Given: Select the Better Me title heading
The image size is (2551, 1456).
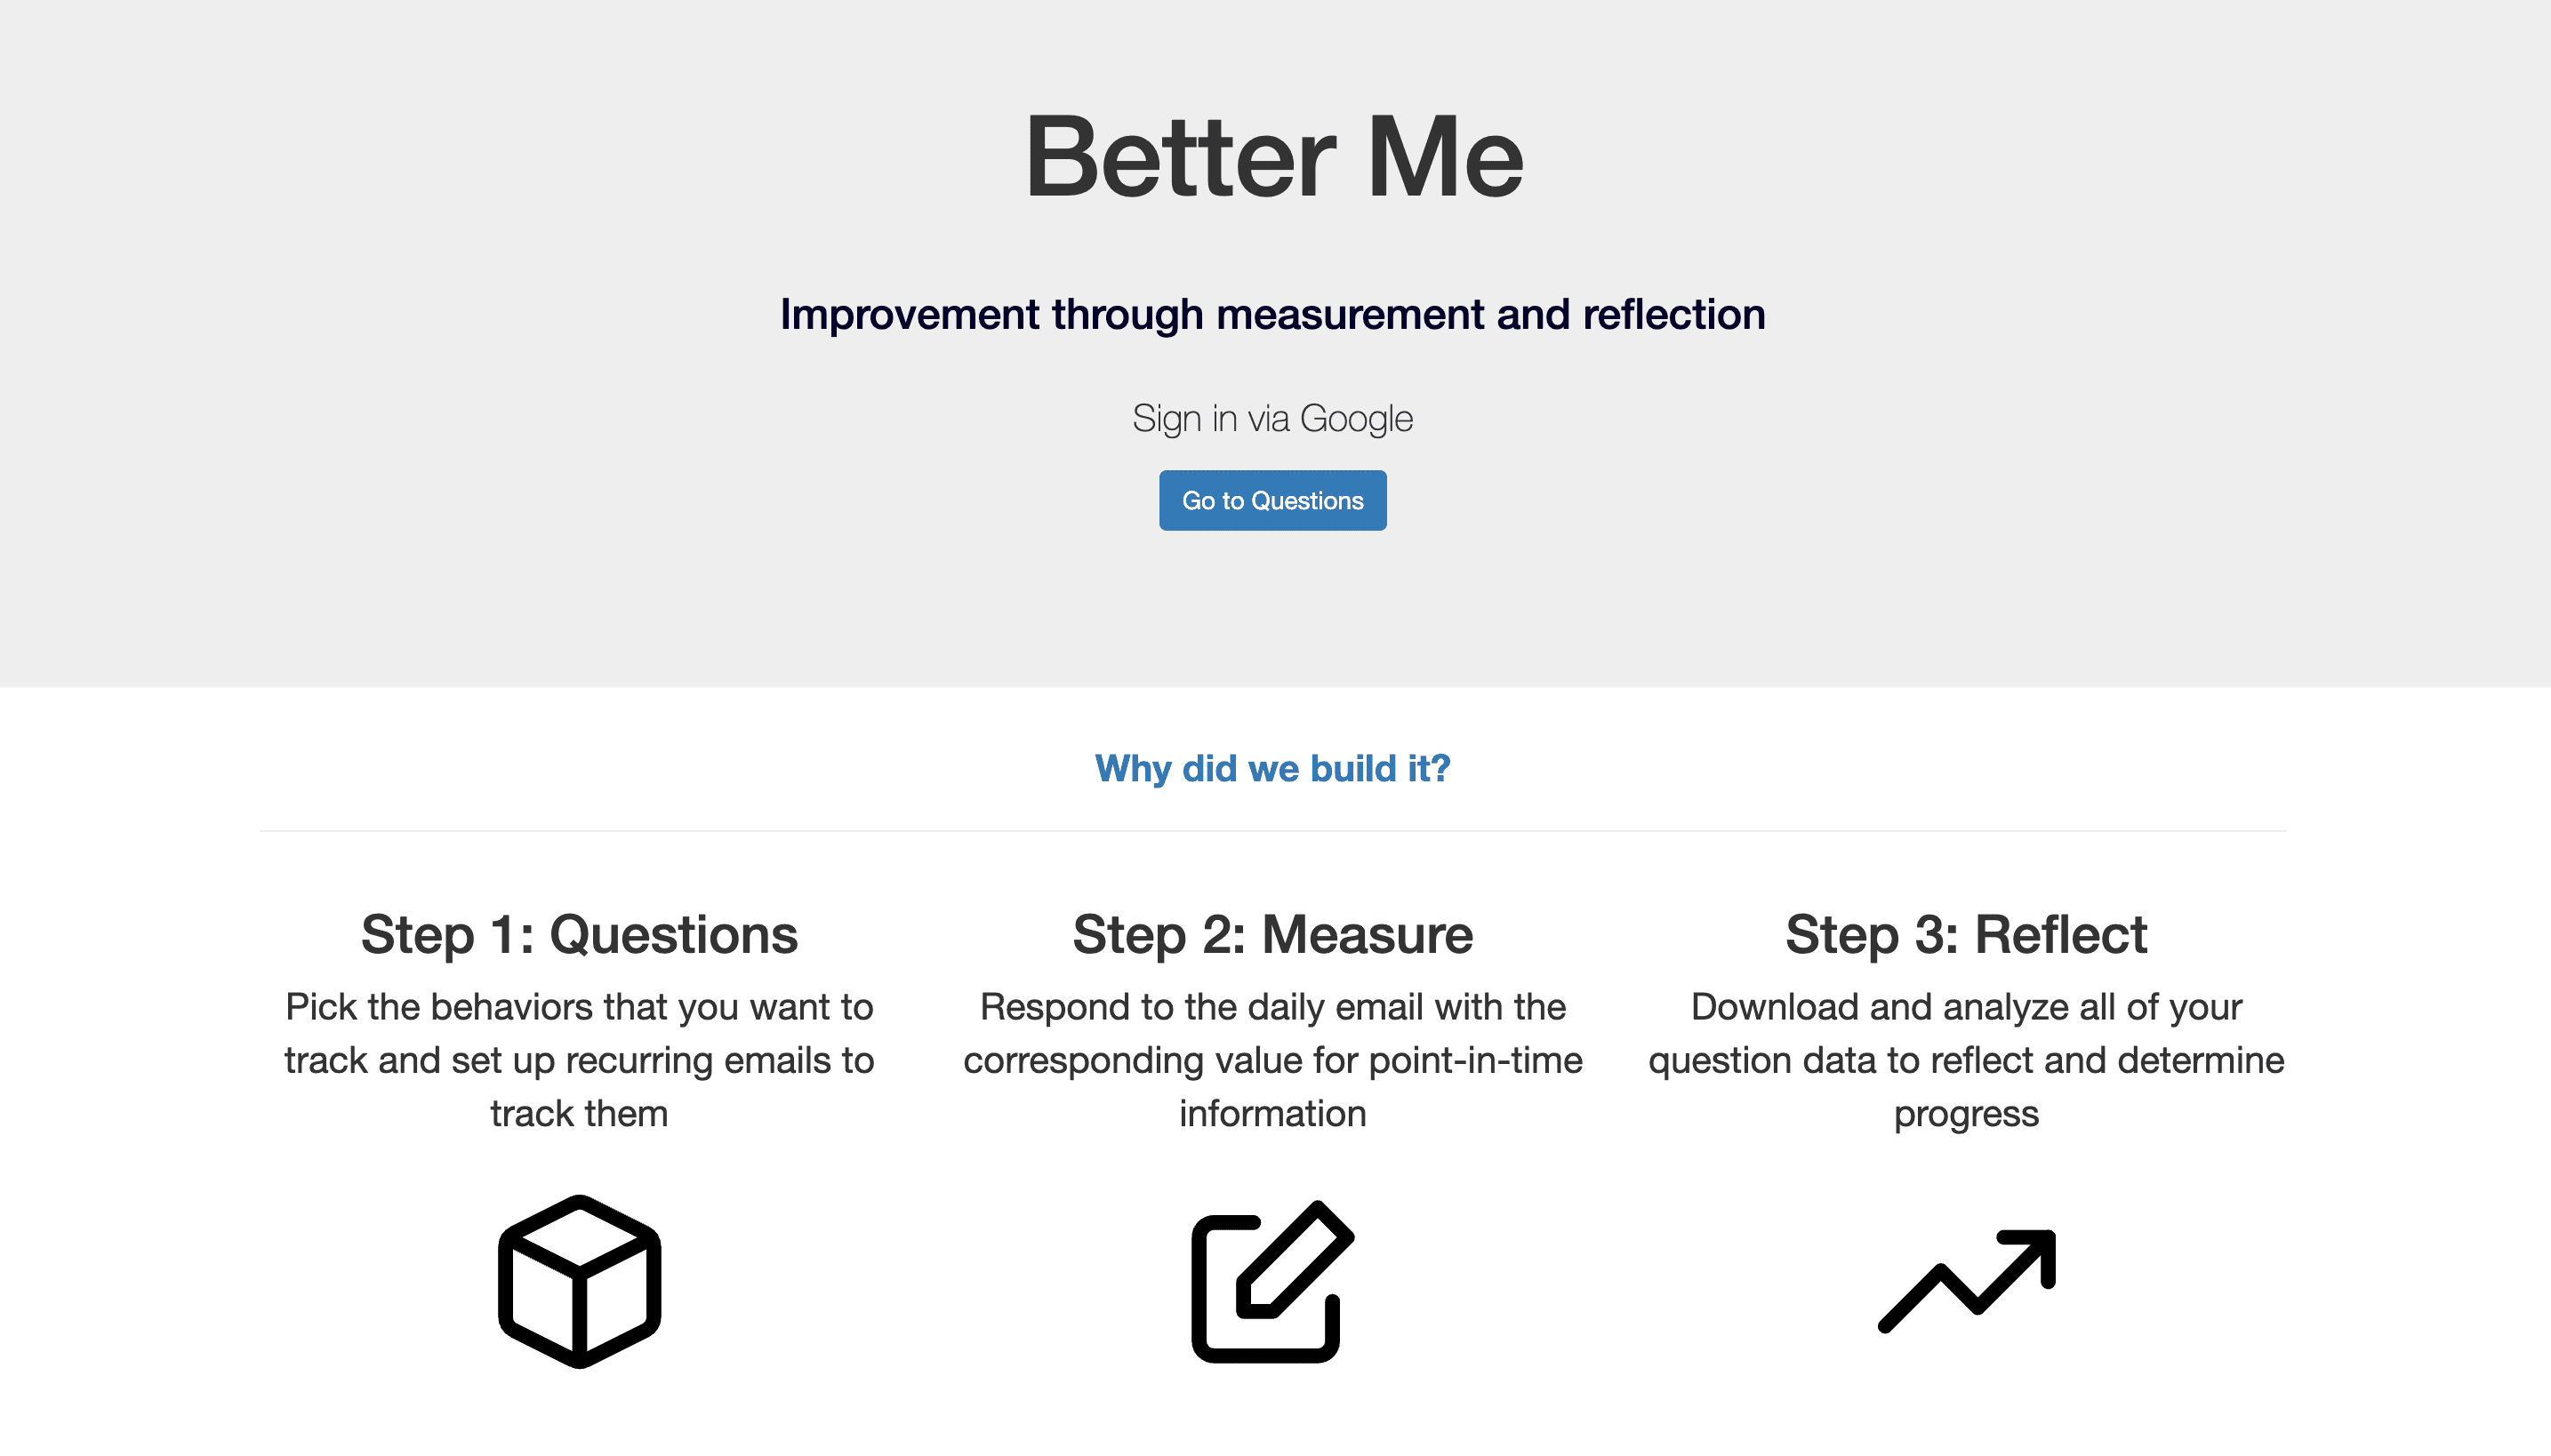Looking at the screenshot, I should click(1273, 156).
